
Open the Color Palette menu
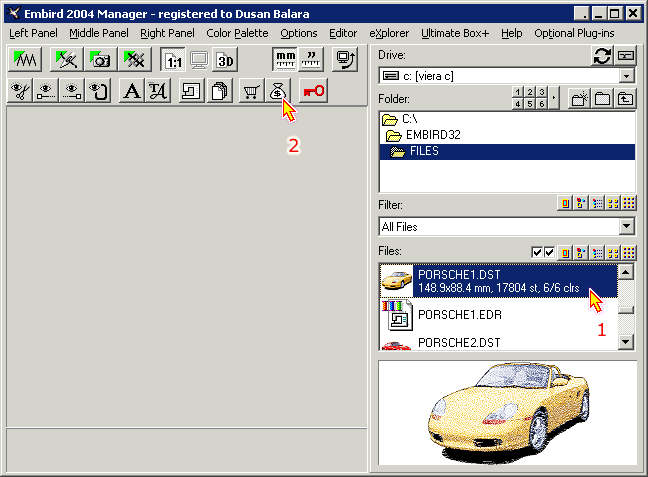[x=237, y=33]
